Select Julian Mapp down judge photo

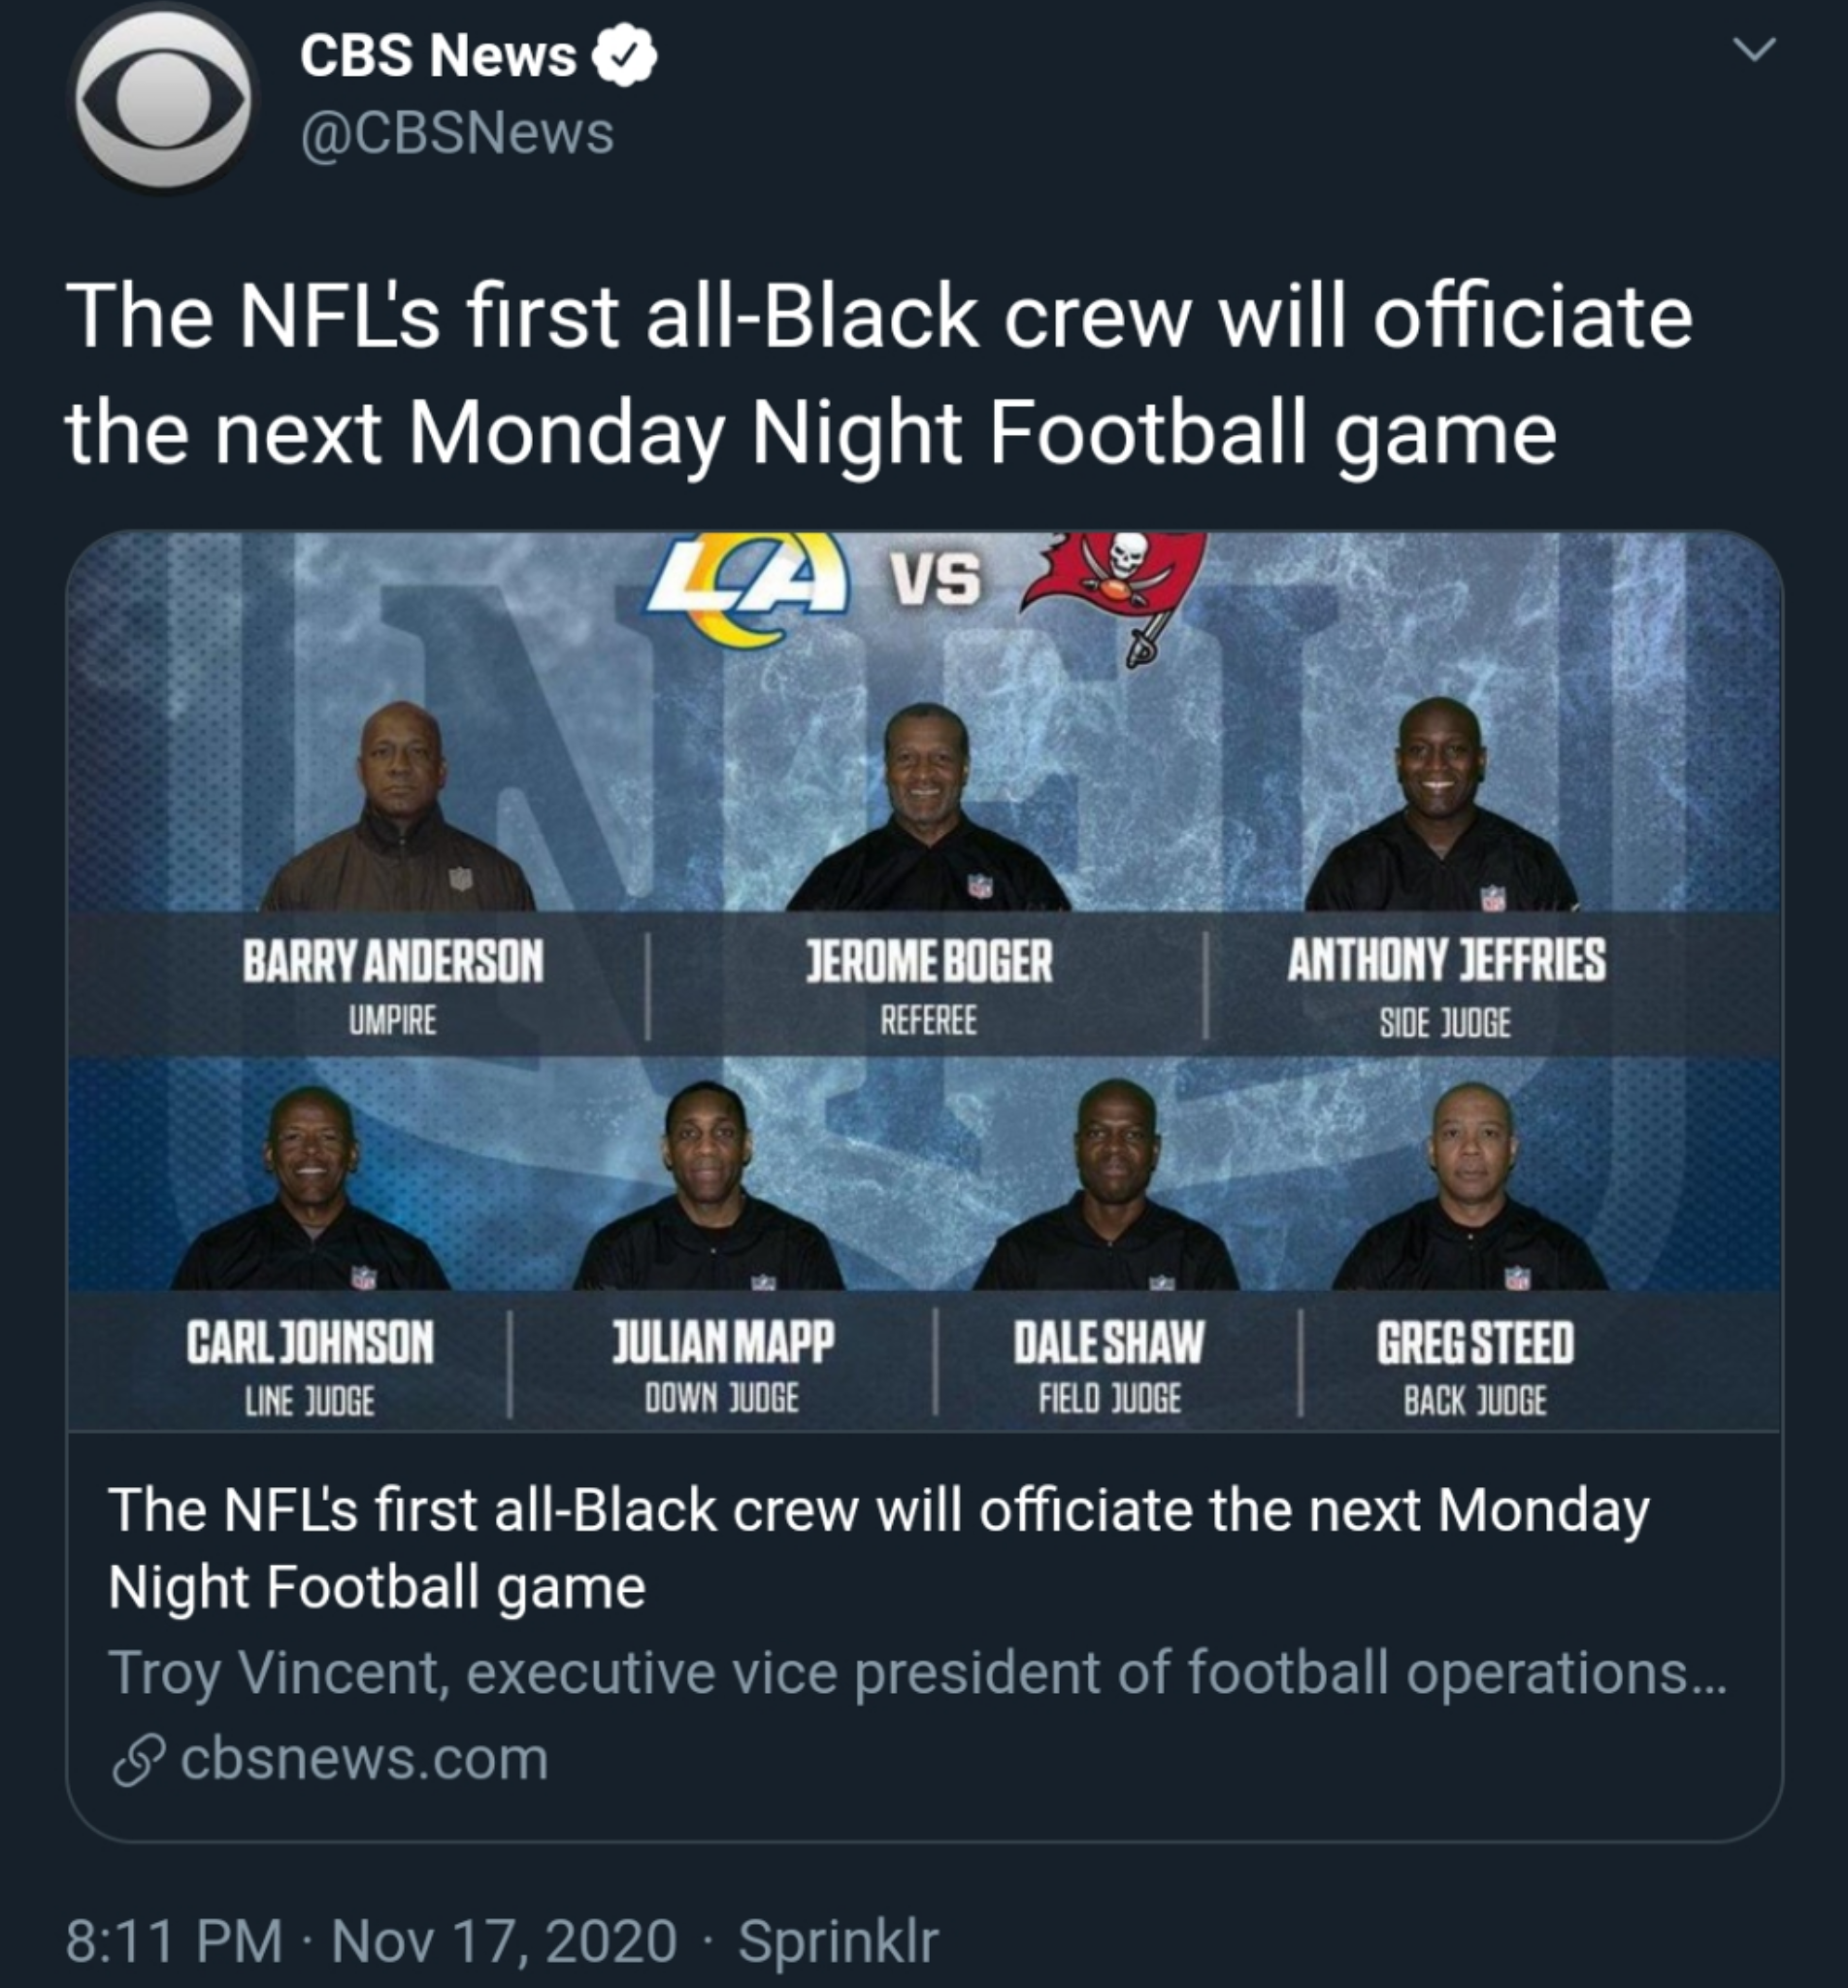click(709, 1186)
